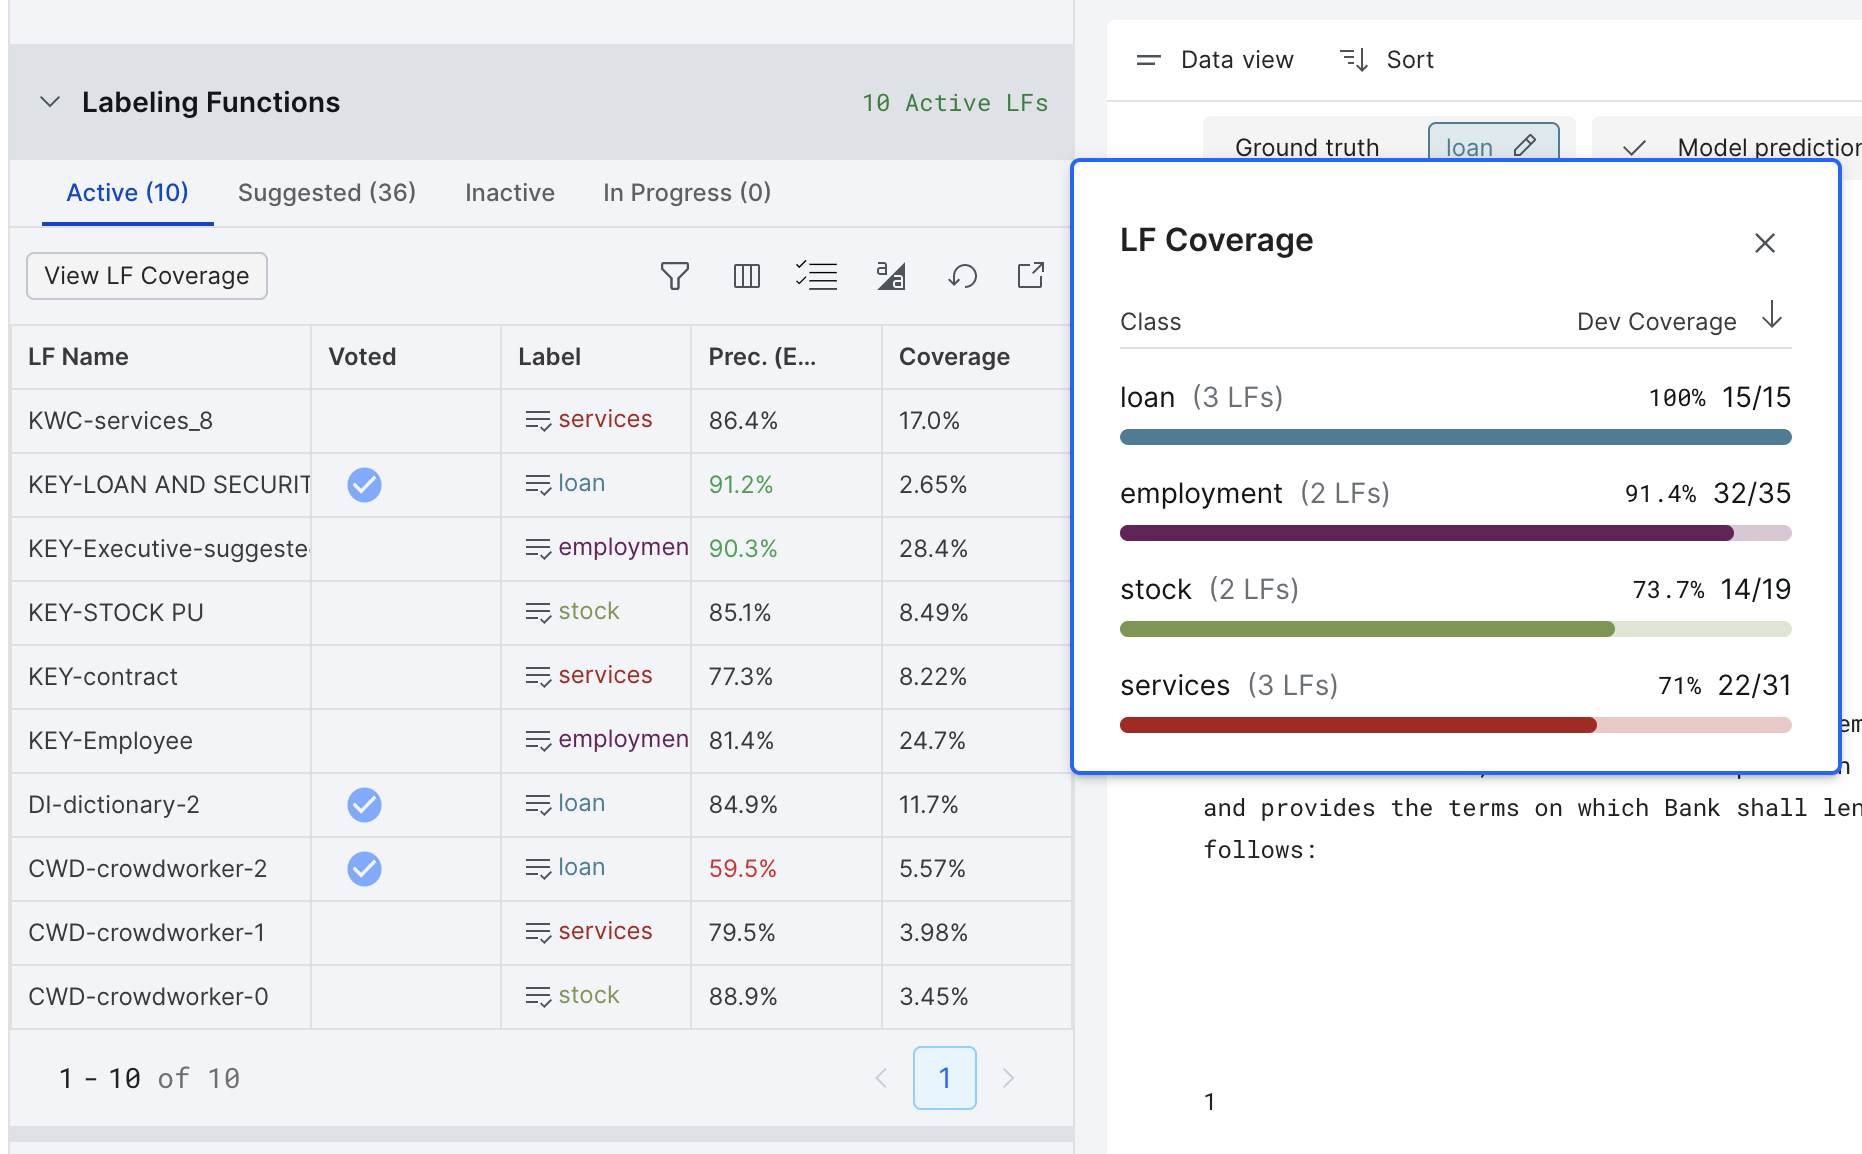Click label icon in KEY-Employee row
1862x1154 pixels.
[538, 741]
